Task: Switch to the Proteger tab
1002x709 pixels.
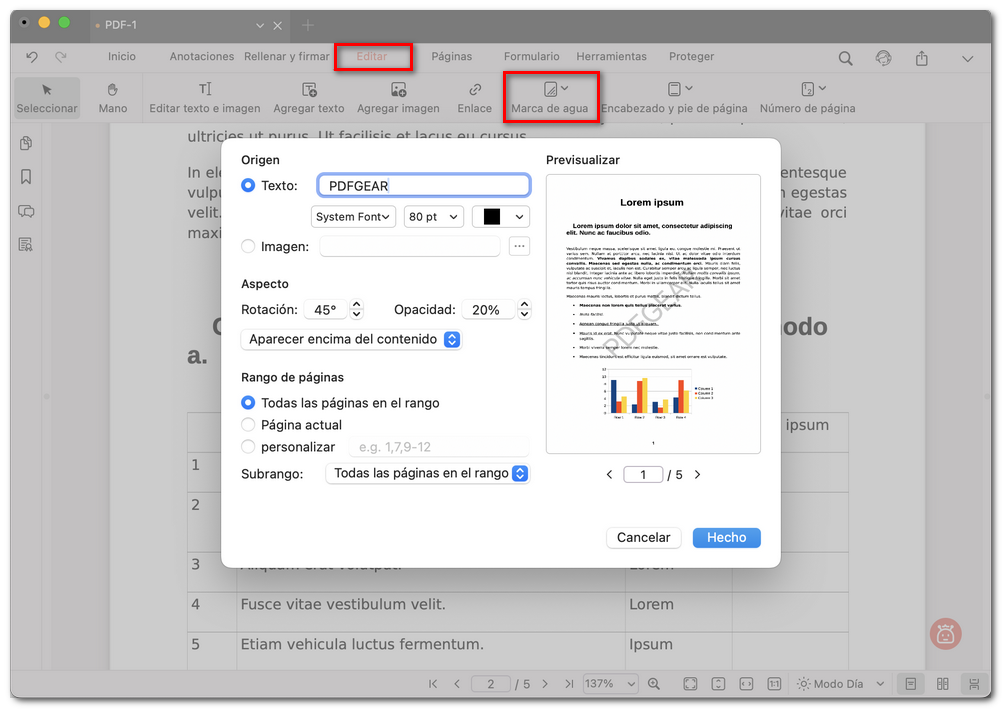Action: pos(691,56)
